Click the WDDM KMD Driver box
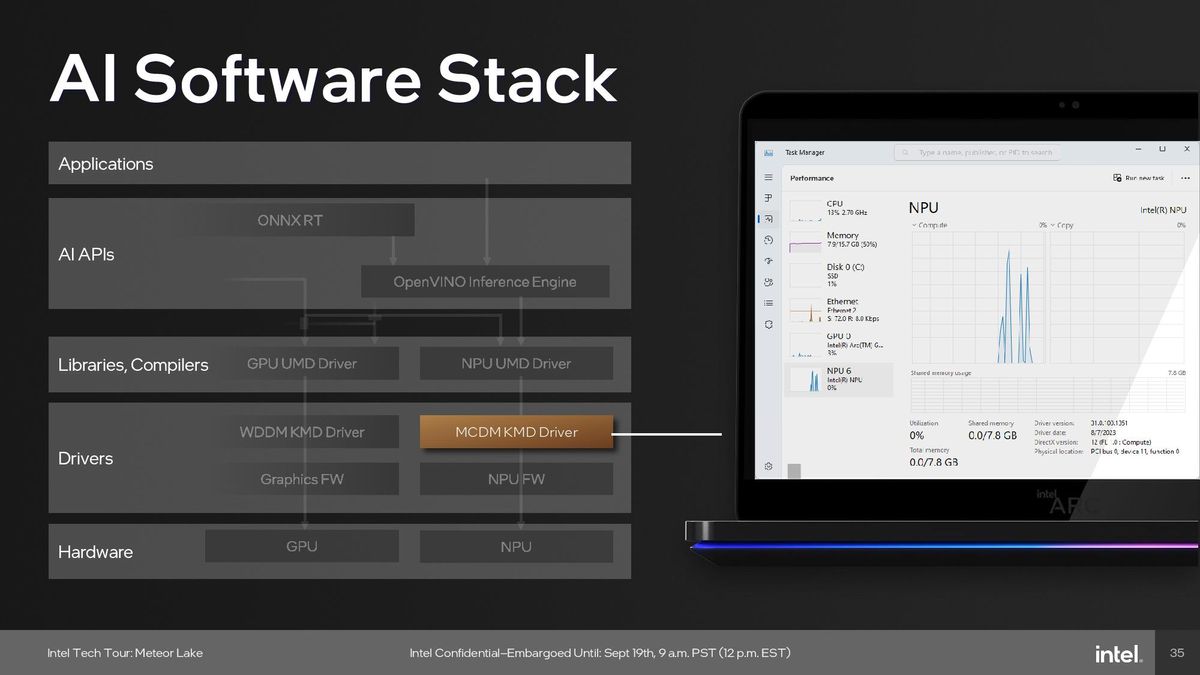This screenshot has height=675, width=1200. [302, 432]
